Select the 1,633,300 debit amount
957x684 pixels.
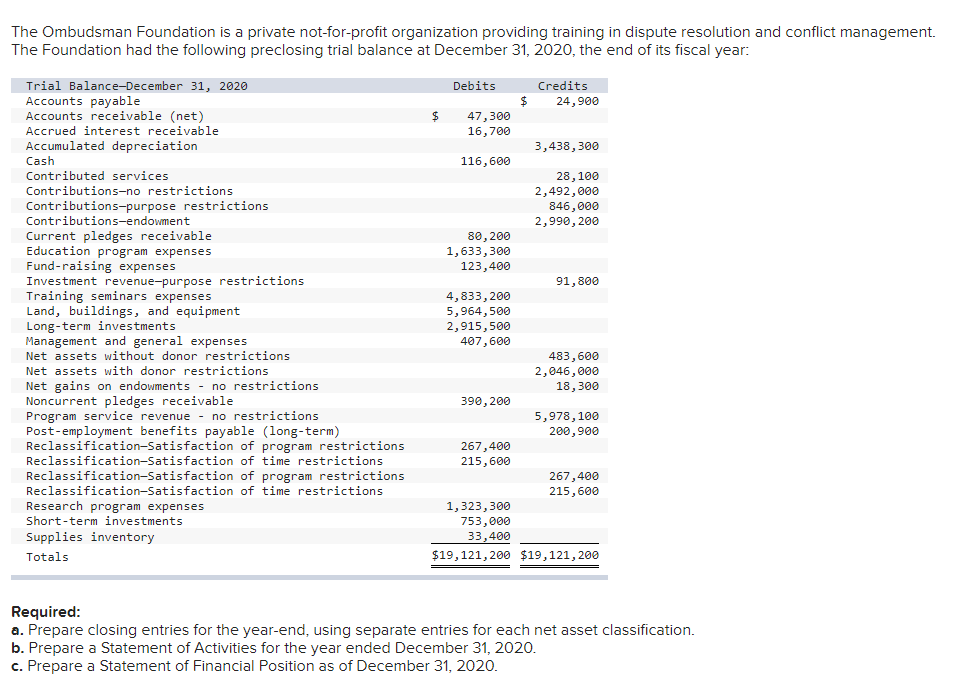[478, 251]
